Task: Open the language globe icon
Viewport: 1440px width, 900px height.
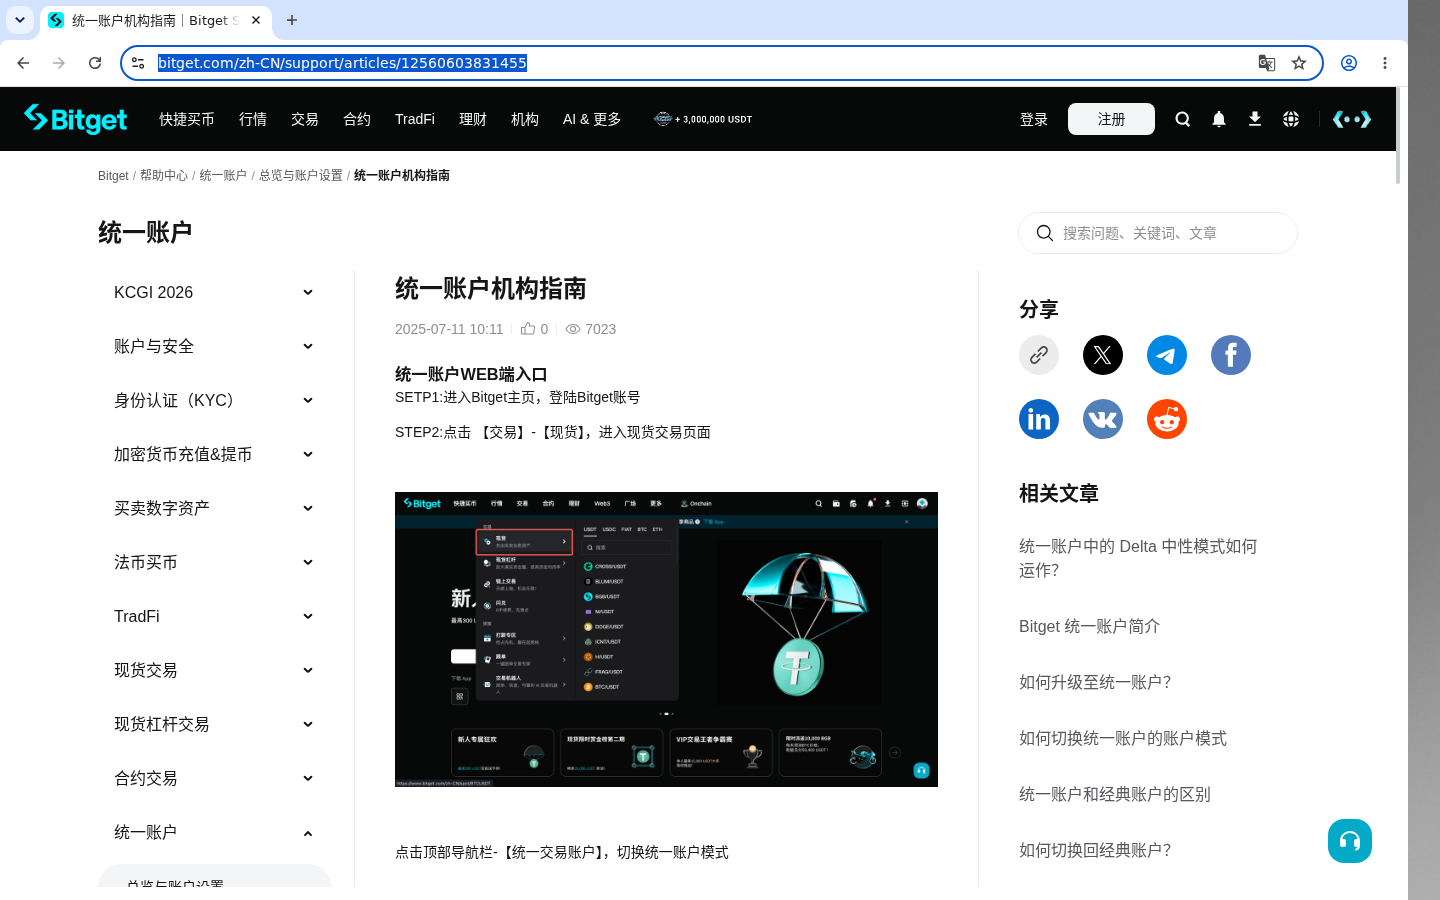Action: (x=1291, y=119)
